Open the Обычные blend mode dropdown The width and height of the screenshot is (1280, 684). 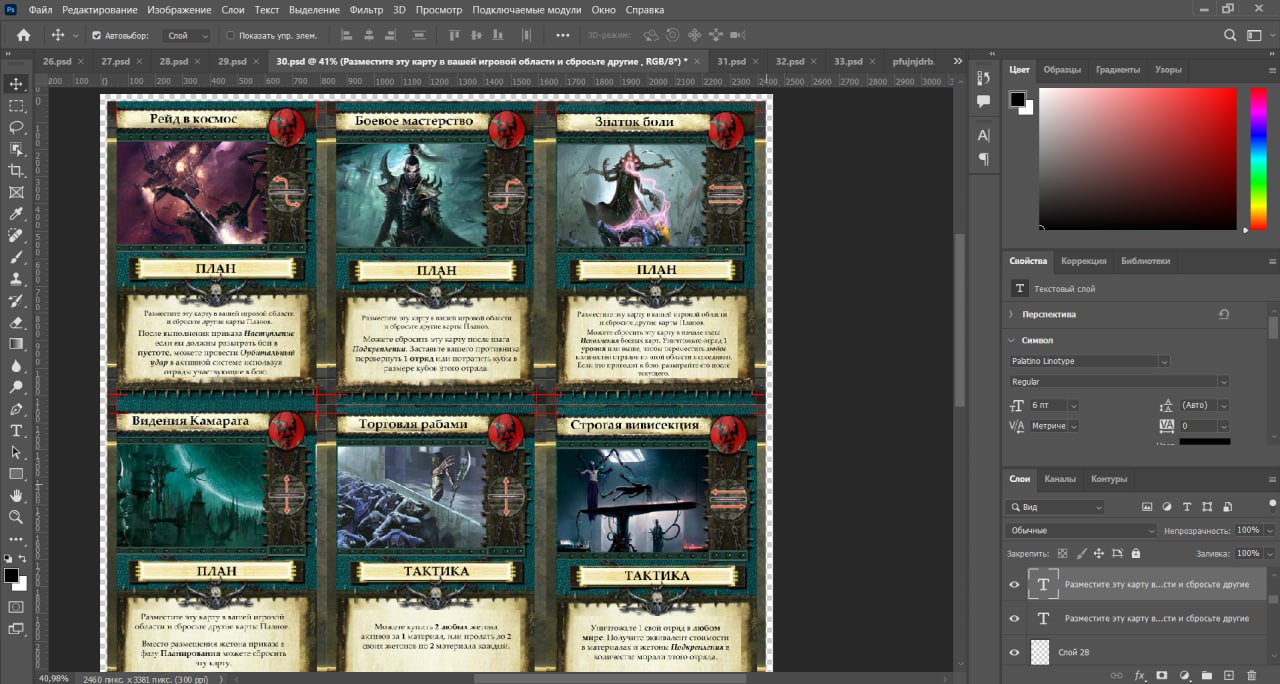tap(1080, 530)
